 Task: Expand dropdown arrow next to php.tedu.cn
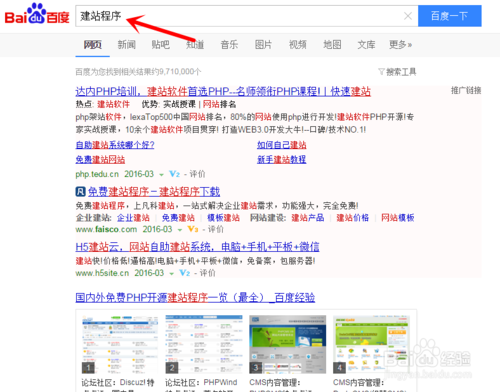point(161,175)
